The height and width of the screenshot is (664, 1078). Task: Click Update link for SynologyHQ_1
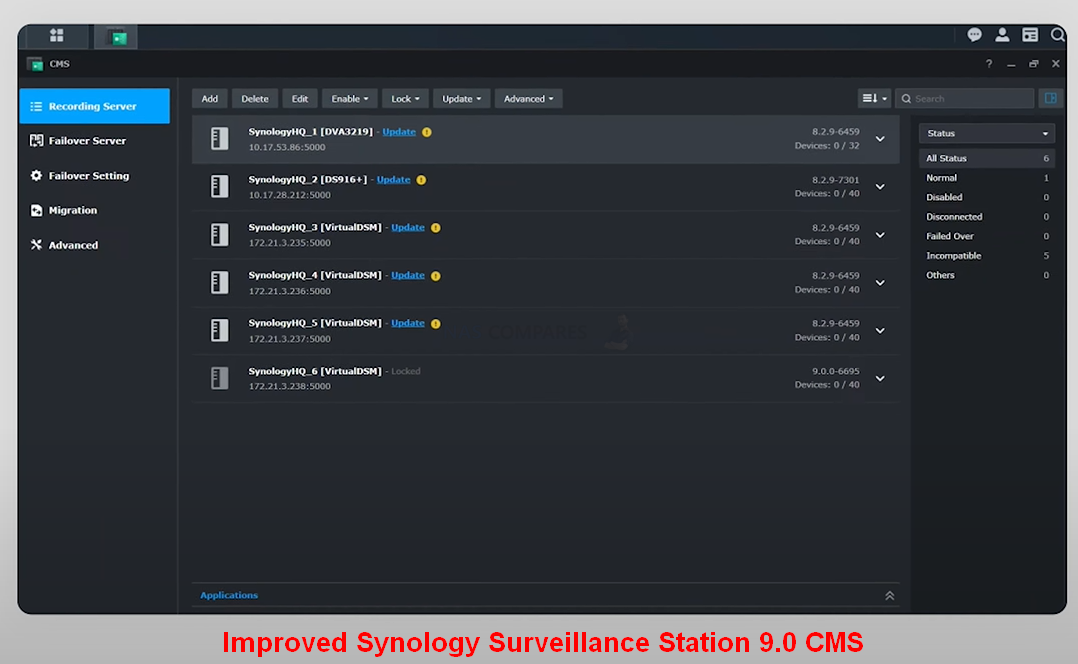[x=399, y=131]
